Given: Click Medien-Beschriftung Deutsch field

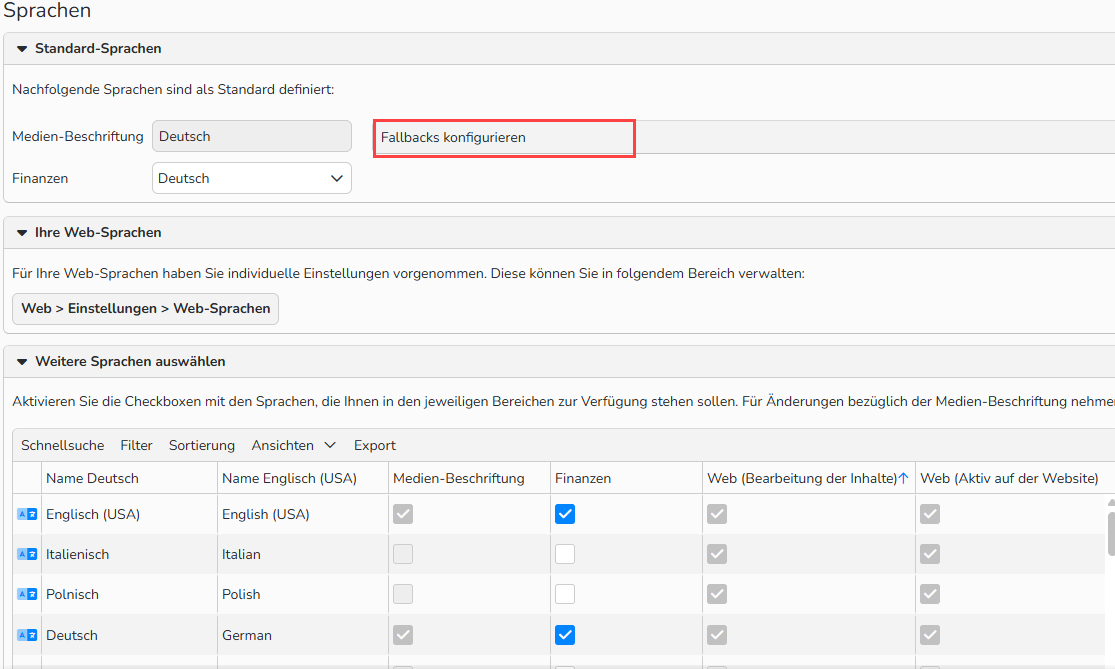Looking at the screenshot, I should [x=252, y=137].
